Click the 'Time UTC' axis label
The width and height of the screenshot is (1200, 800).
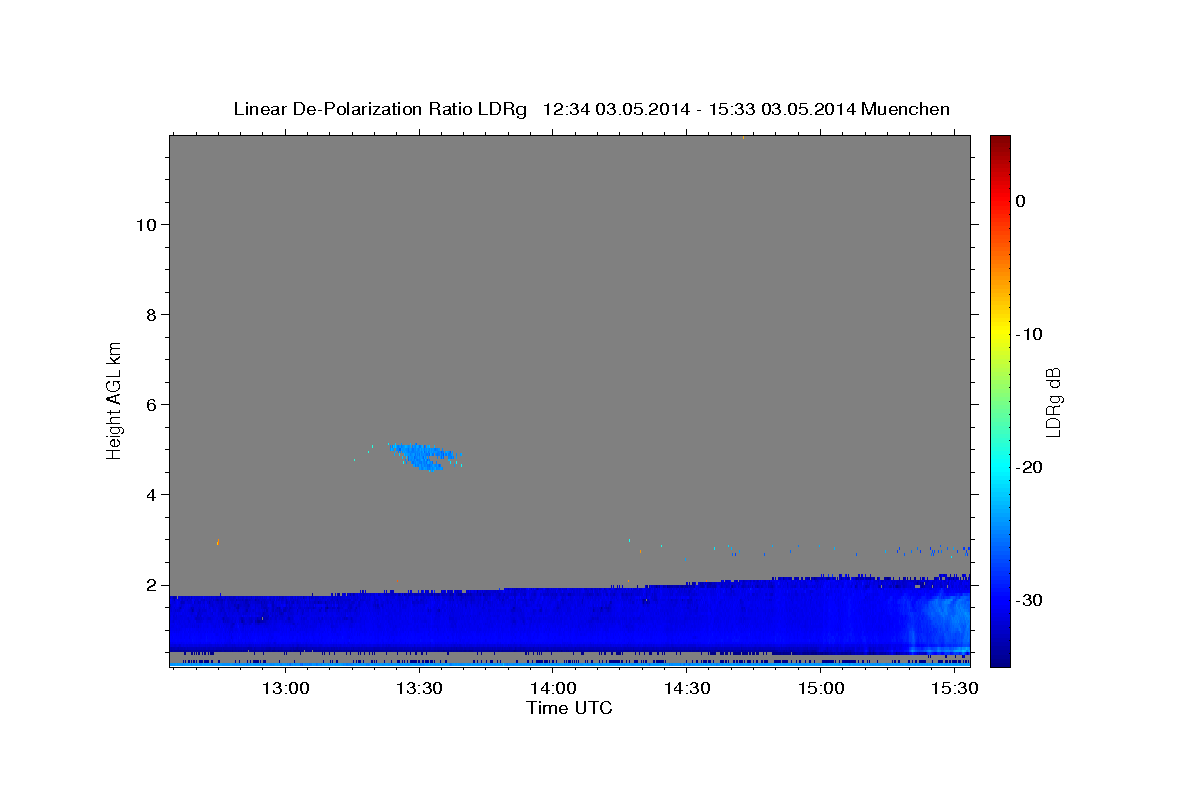pos(569,708)
